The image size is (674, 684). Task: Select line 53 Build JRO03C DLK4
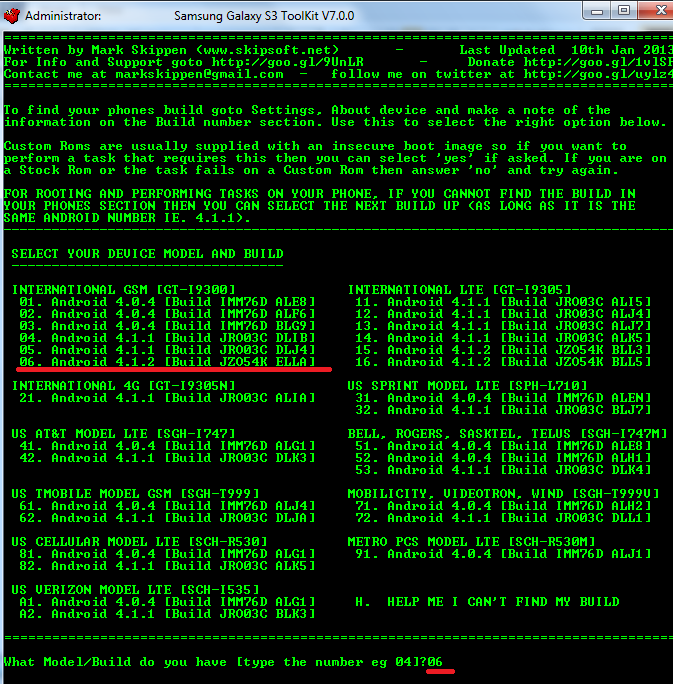[503, 470]
